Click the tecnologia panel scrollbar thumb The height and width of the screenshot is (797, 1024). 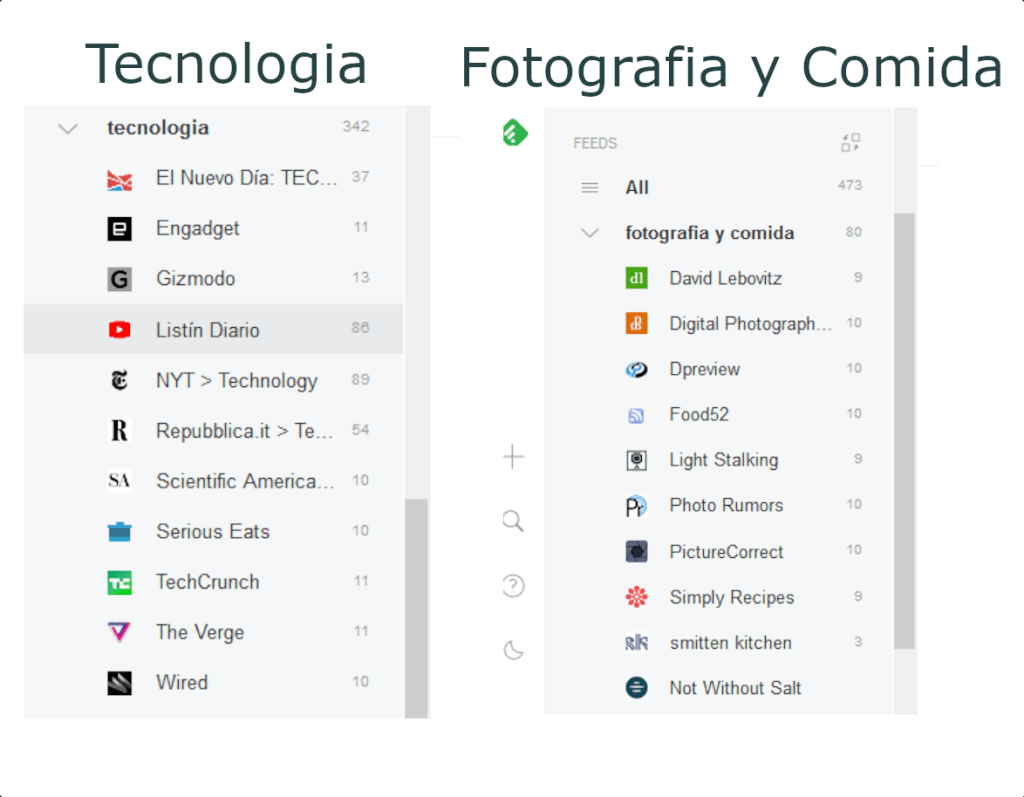[x=416, y=605]
